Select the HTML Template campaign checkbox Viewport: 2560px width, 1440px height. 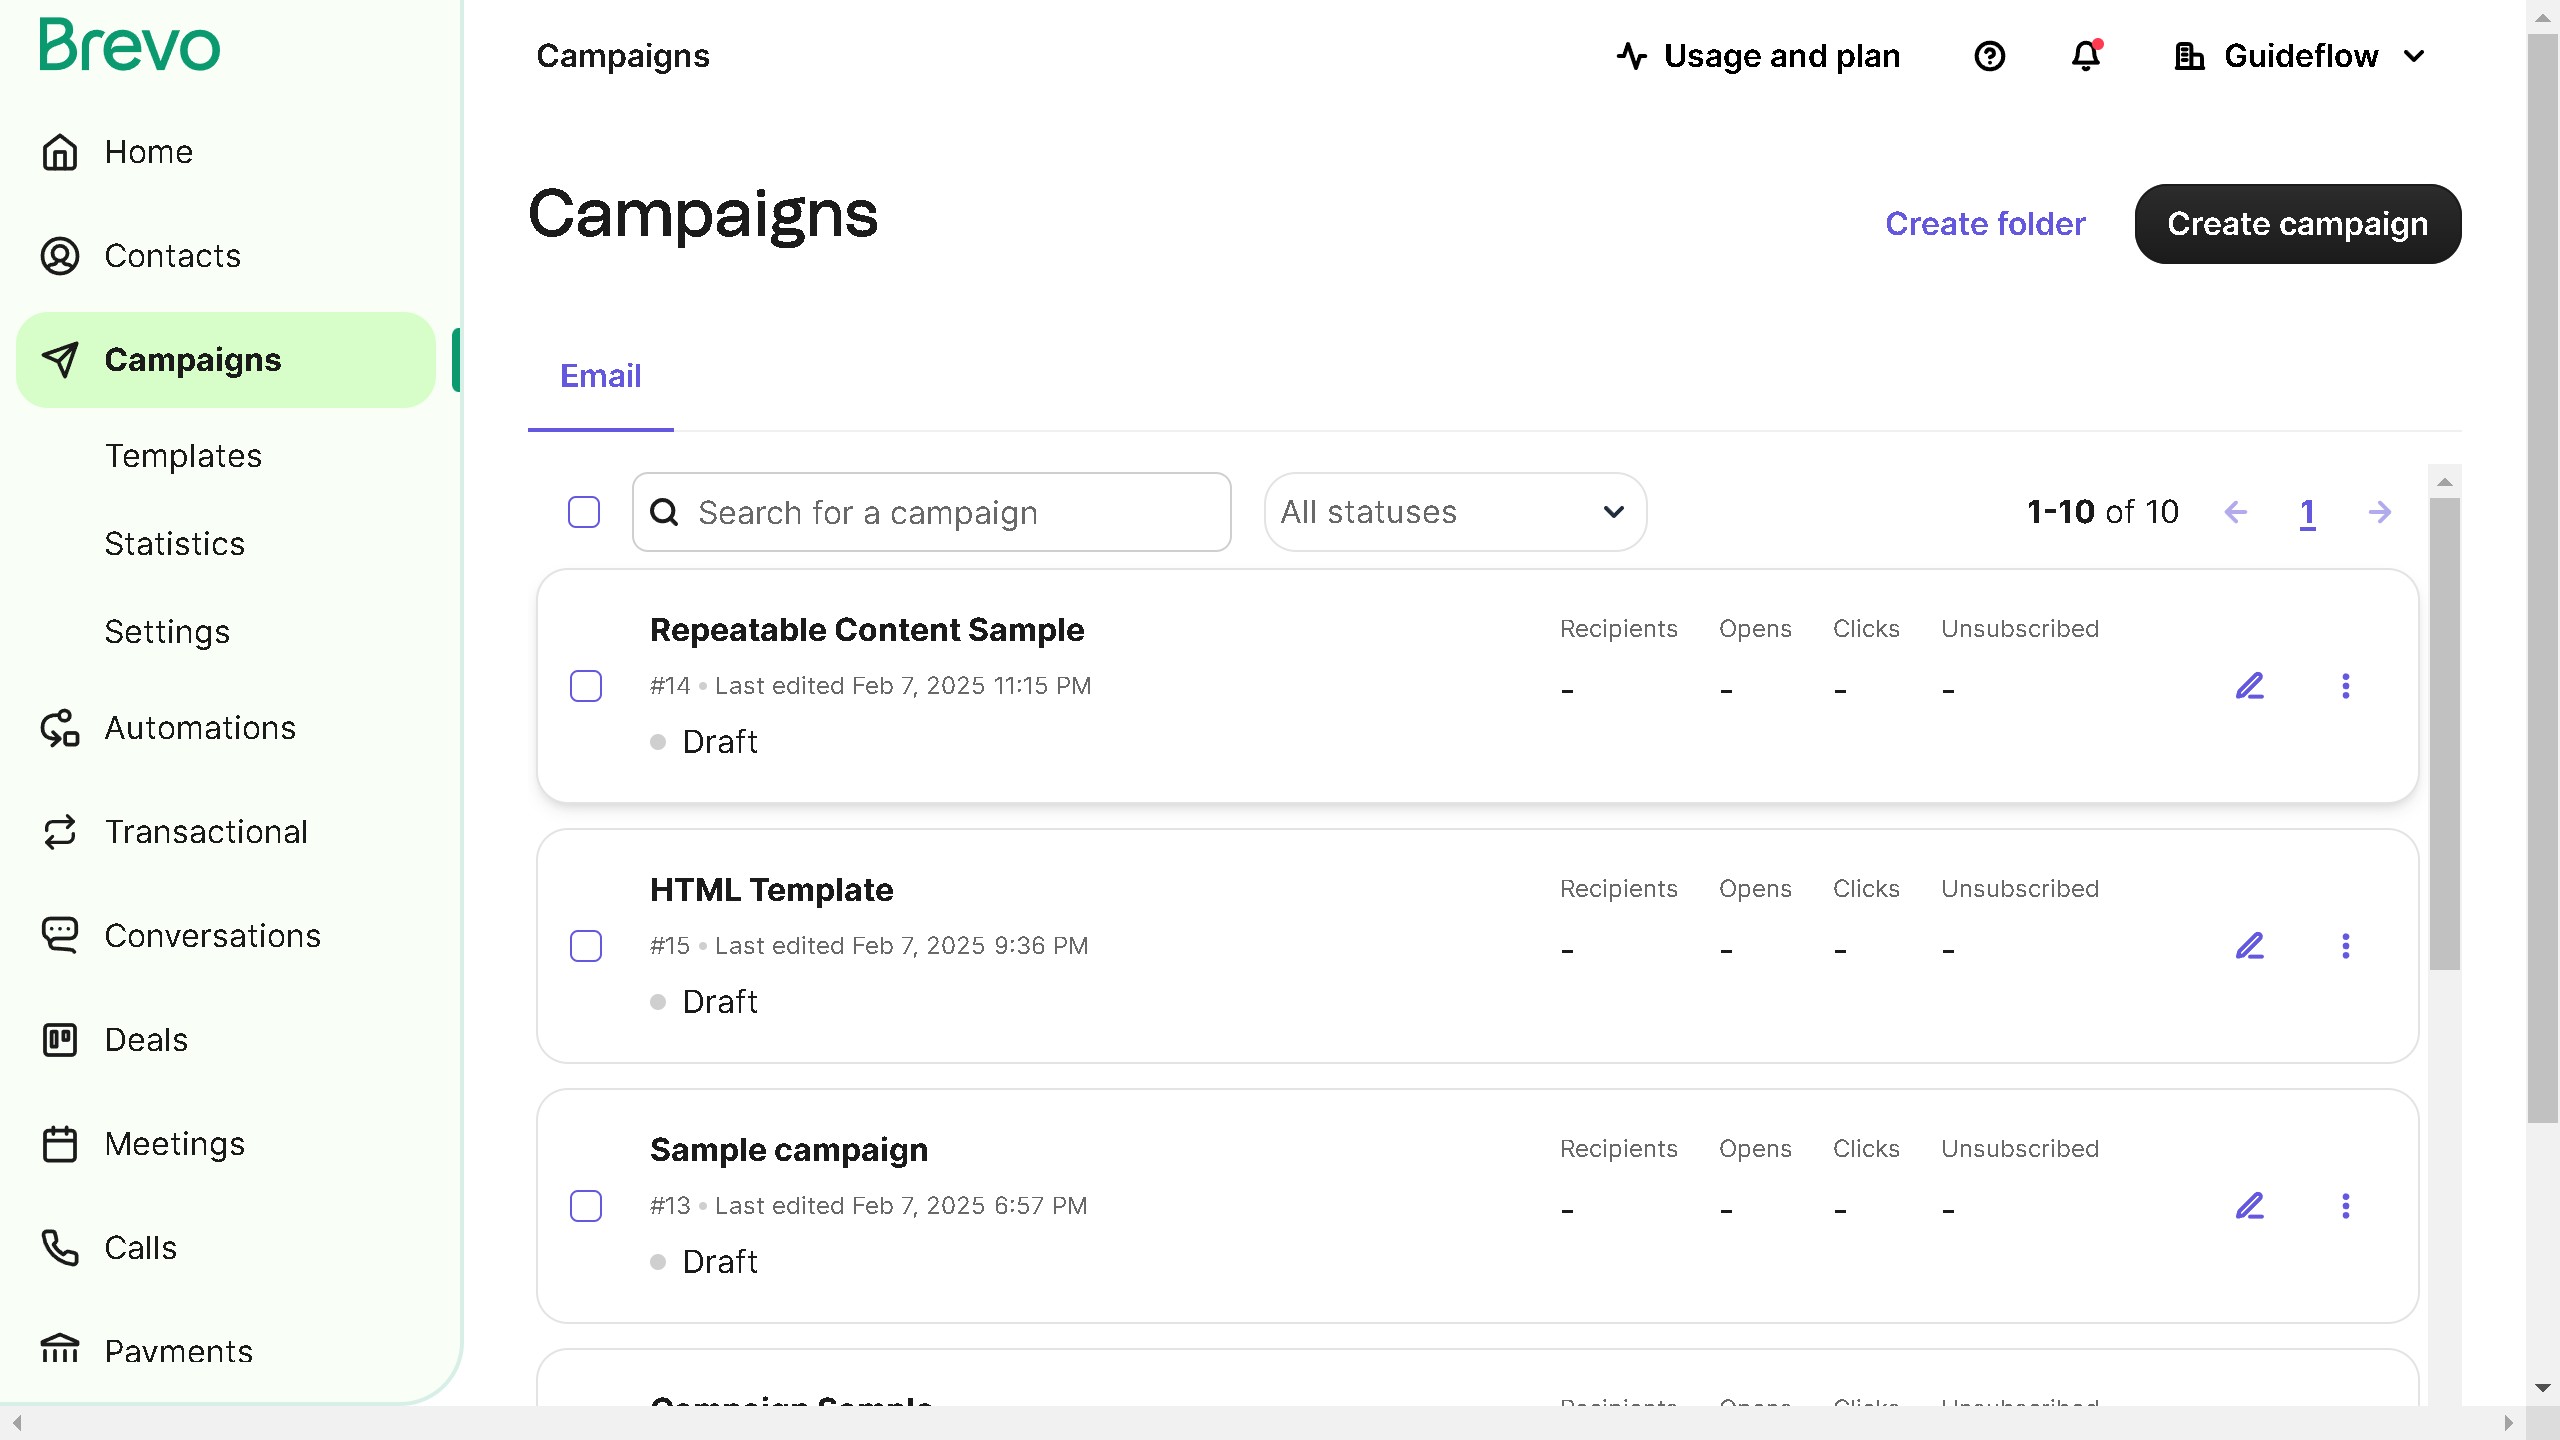(x=586, y=946)
